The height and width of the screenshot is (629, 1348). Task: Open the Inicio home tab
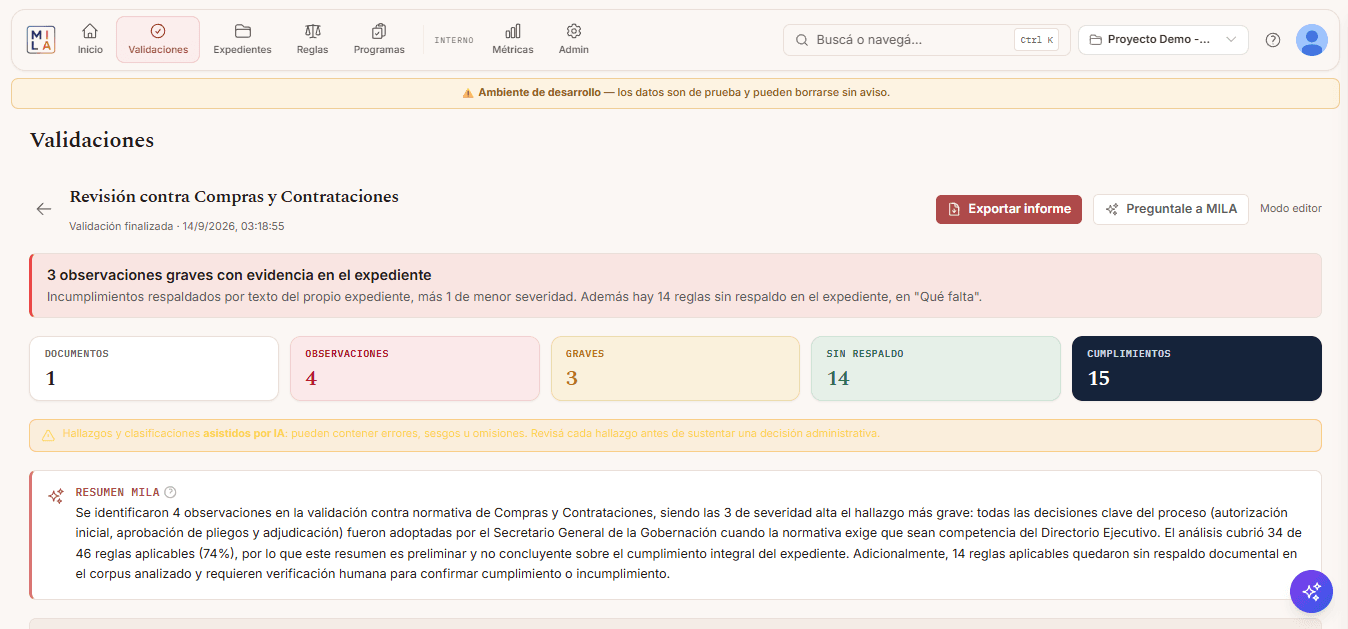pos(90,40)
